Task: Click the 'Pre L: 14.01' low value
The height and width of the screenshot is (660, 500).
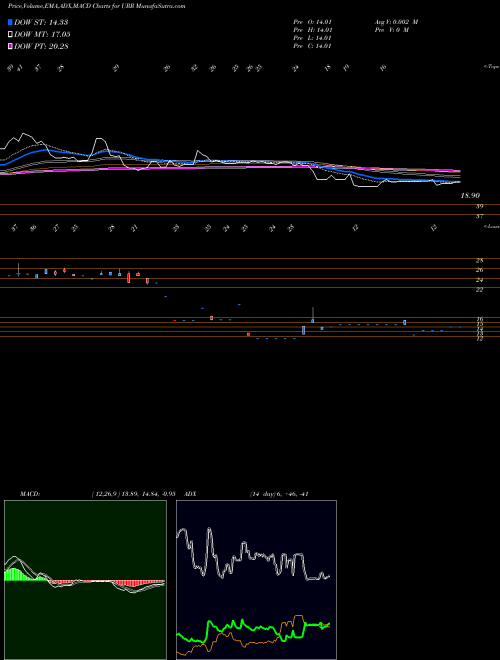Action: pyautogui.click(x=314, y=38)
